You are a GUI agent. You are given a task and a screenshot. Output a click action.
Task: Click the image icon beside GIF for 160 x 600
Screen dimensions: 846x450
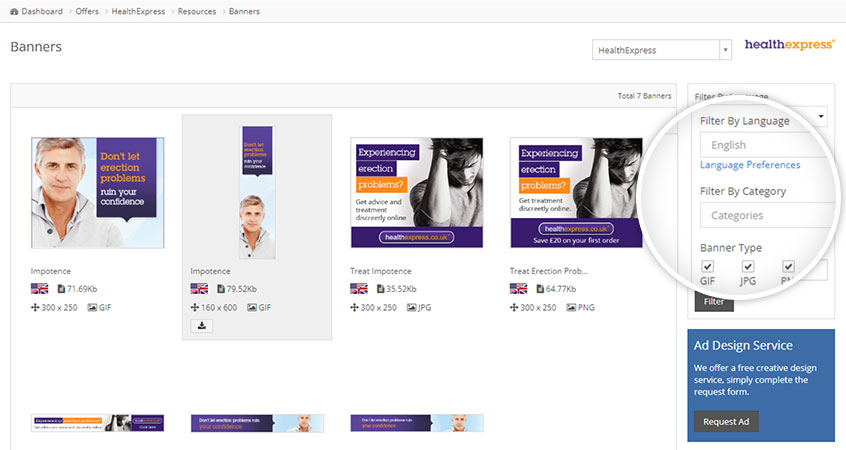coord(252,307)
